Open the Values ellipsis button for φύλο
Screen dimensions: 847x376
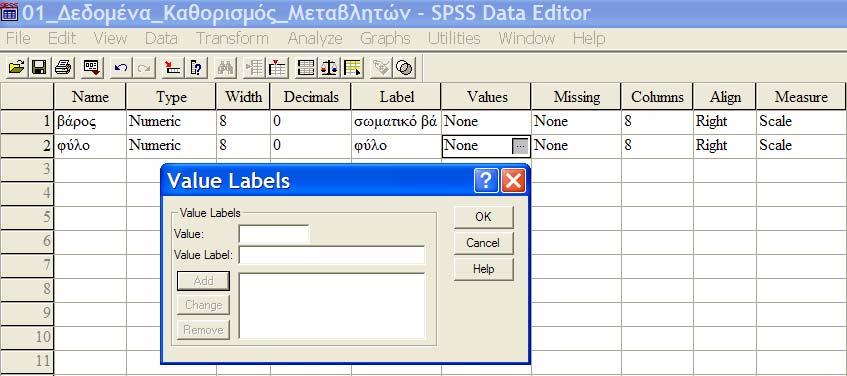pyautogui.click(x=520, y=146)
